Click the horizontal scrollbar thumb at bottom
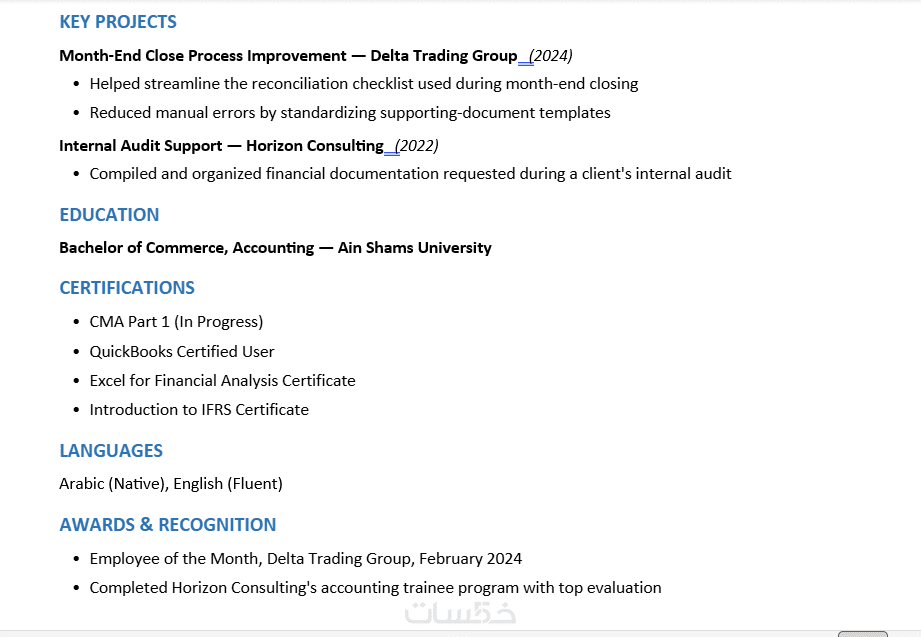The height and width of the screenshot is (637, 921). 862,634
